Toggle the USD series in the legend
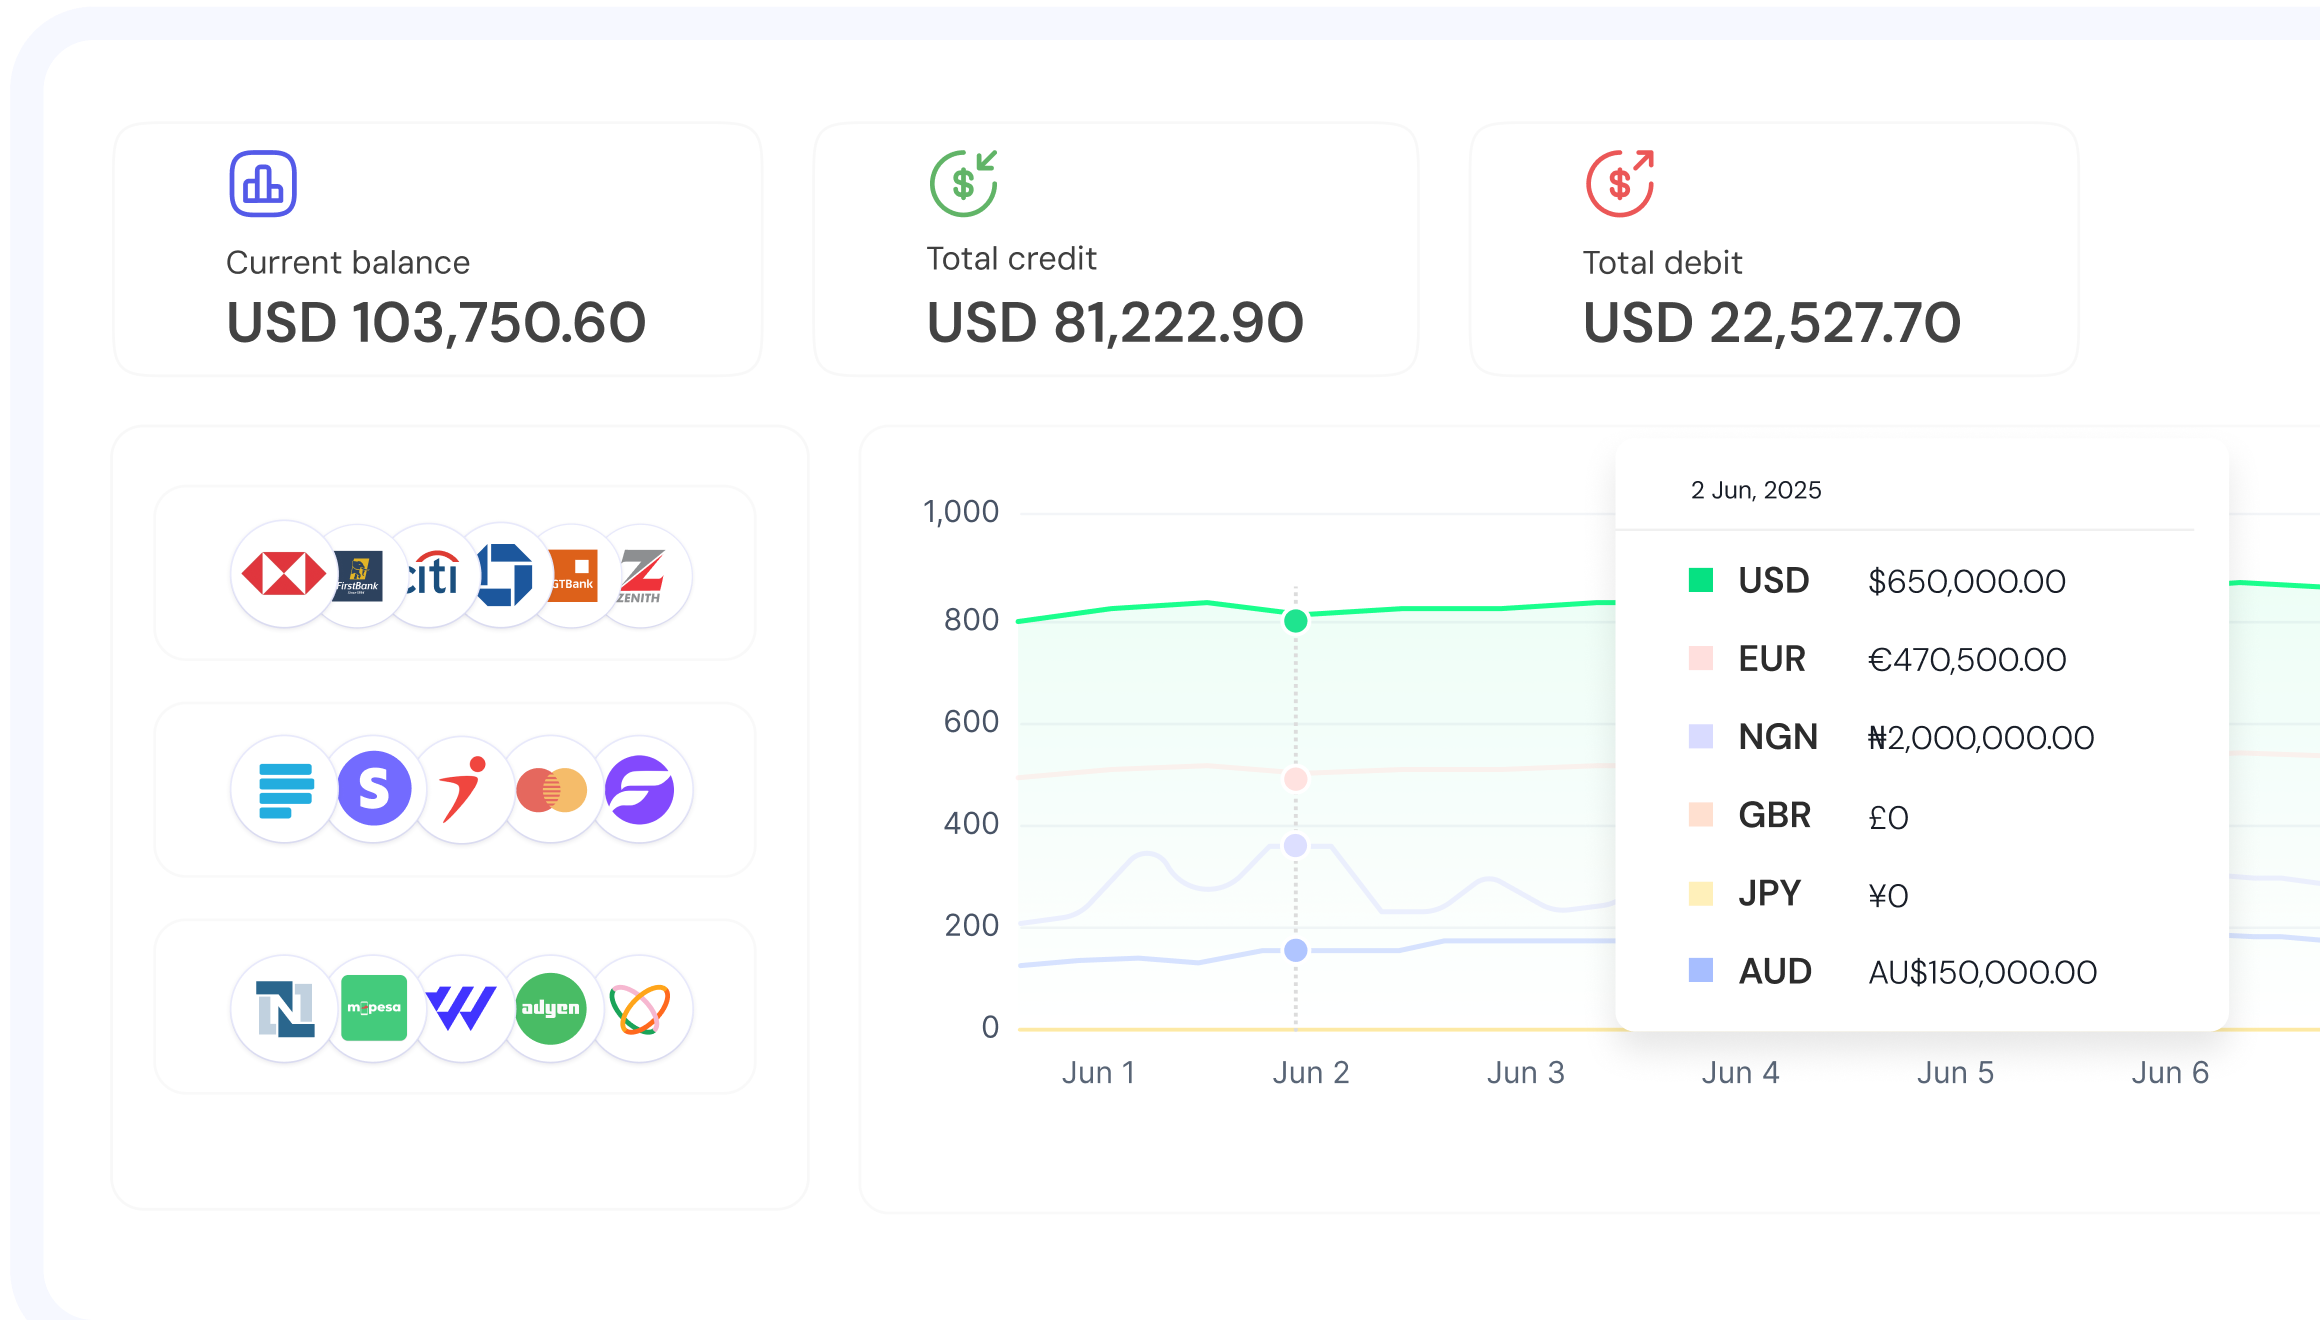The width and height of the screenshot is (2320, 1320). (1774, 580)
